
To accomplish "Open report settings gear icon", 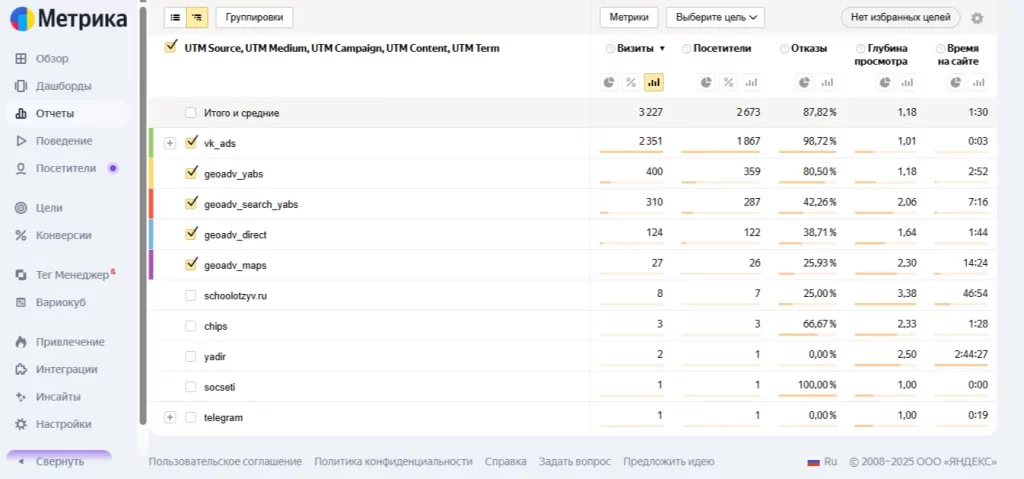I will point(977,17).
